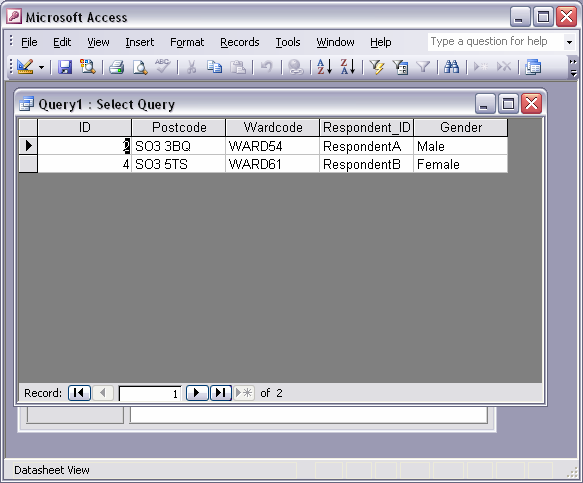Viewport: 583px width, 483px height.
Task: Apply Filter By Selection icon
Action: (x=377, y=67)
